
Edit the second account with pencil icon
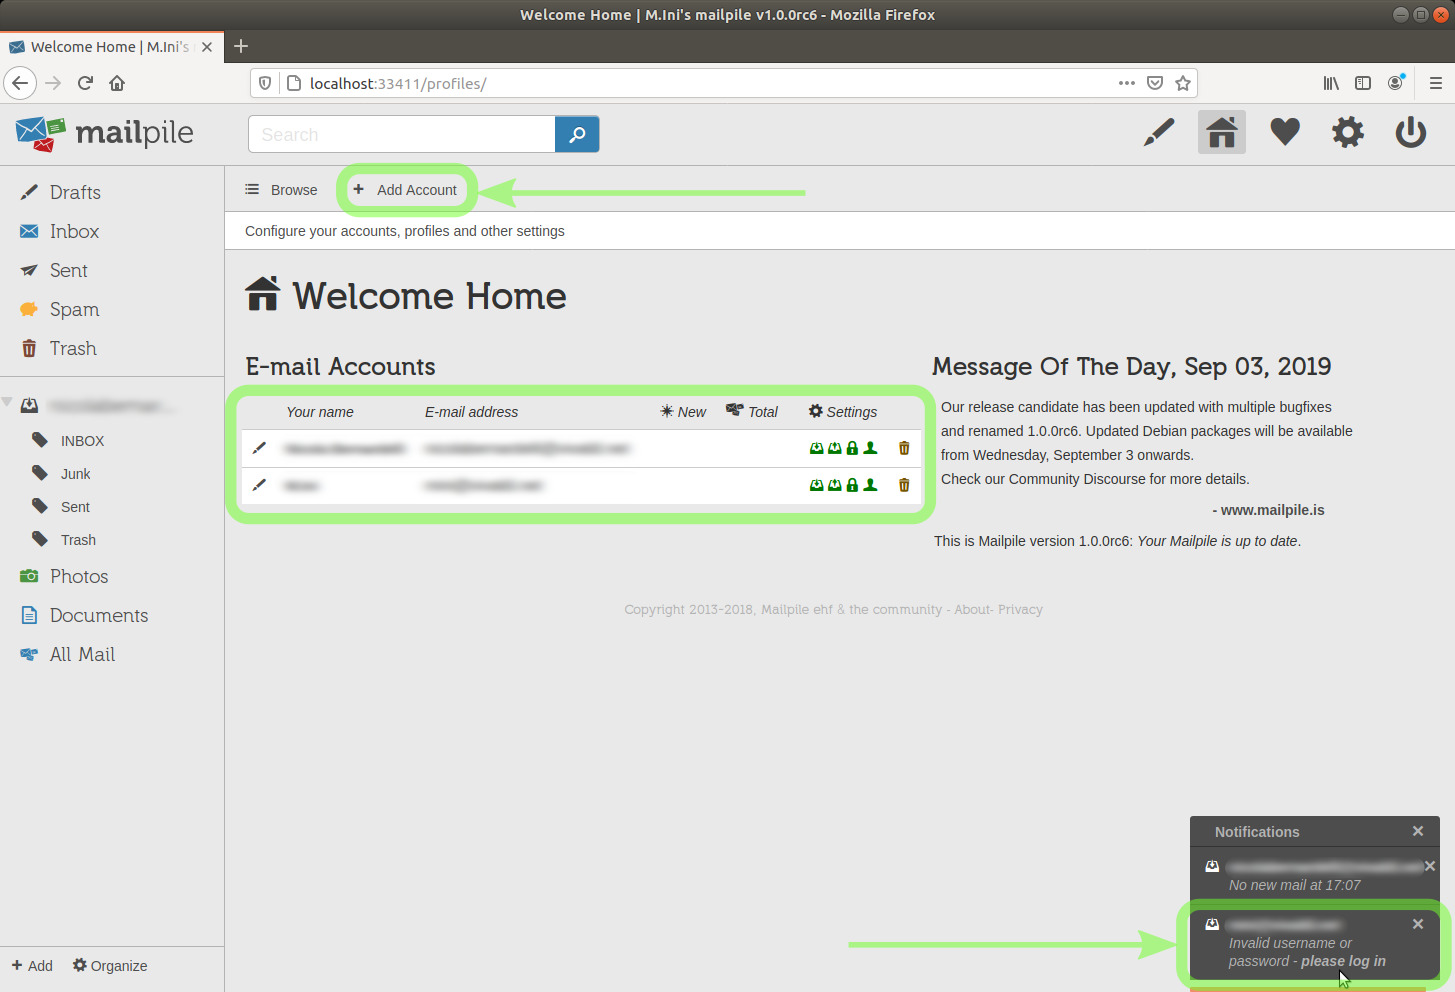[x=259, y=485]
